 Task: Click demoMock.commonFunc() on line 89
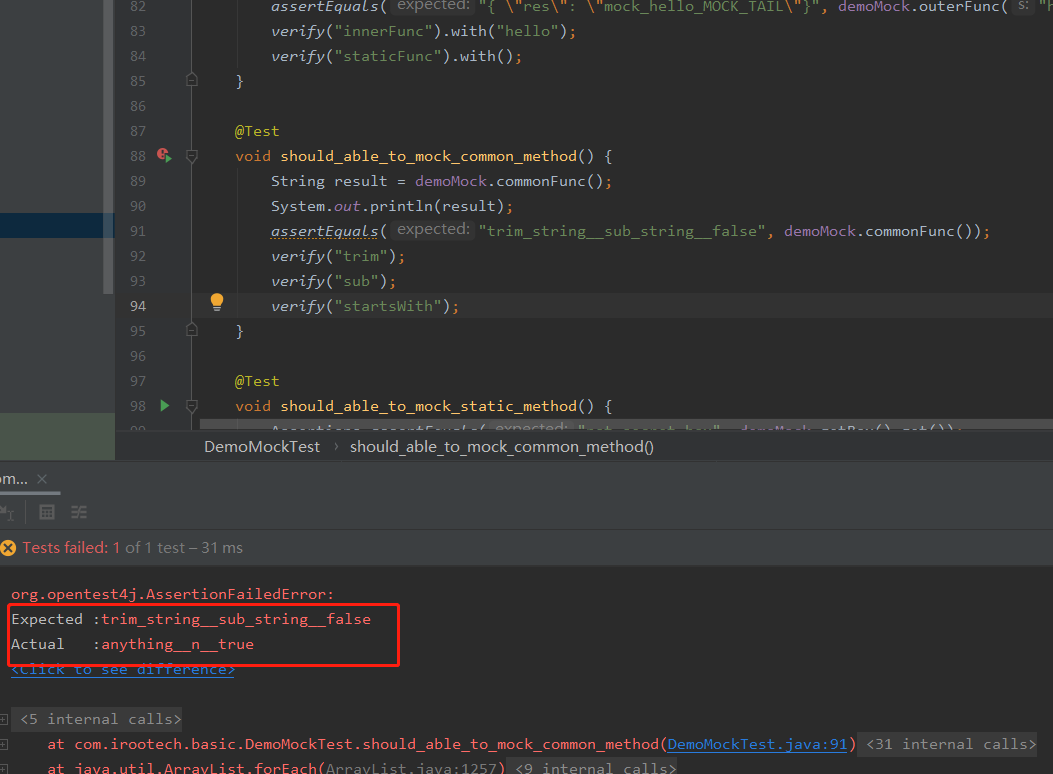[x=508, y=181]
